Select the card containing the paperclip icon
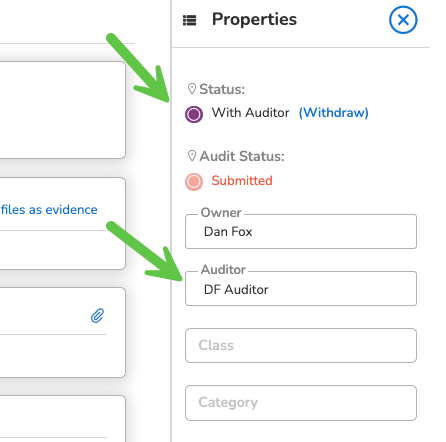446x442 pixels. coord(62,332)
